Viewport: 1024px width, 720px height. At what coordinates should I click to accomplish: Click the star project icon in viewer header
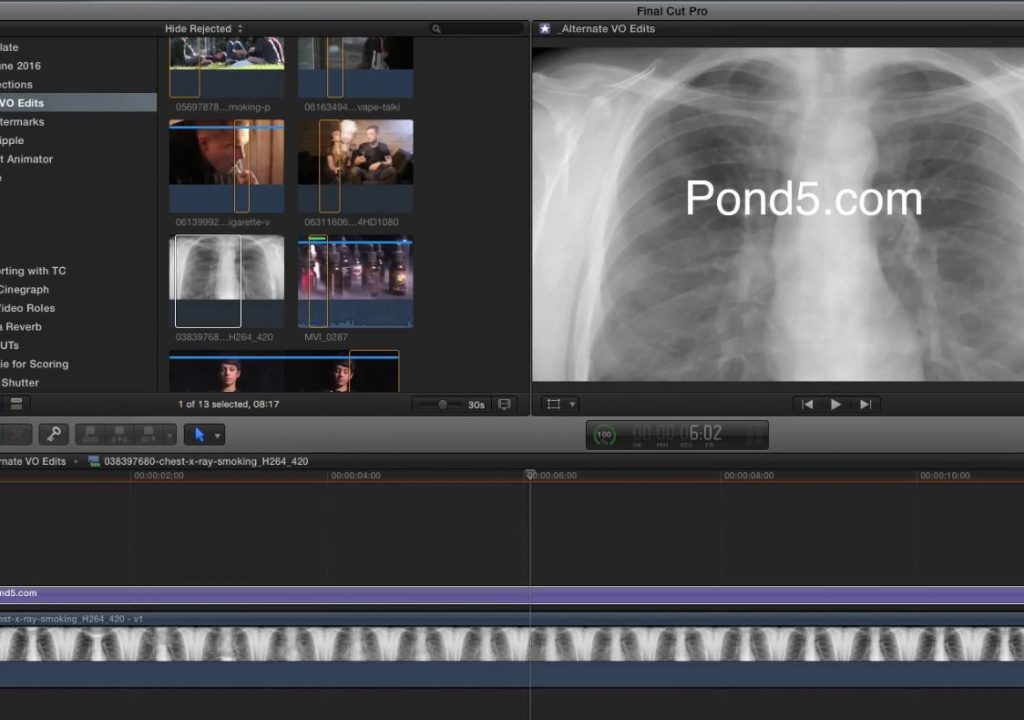click(x=545, y=29)
